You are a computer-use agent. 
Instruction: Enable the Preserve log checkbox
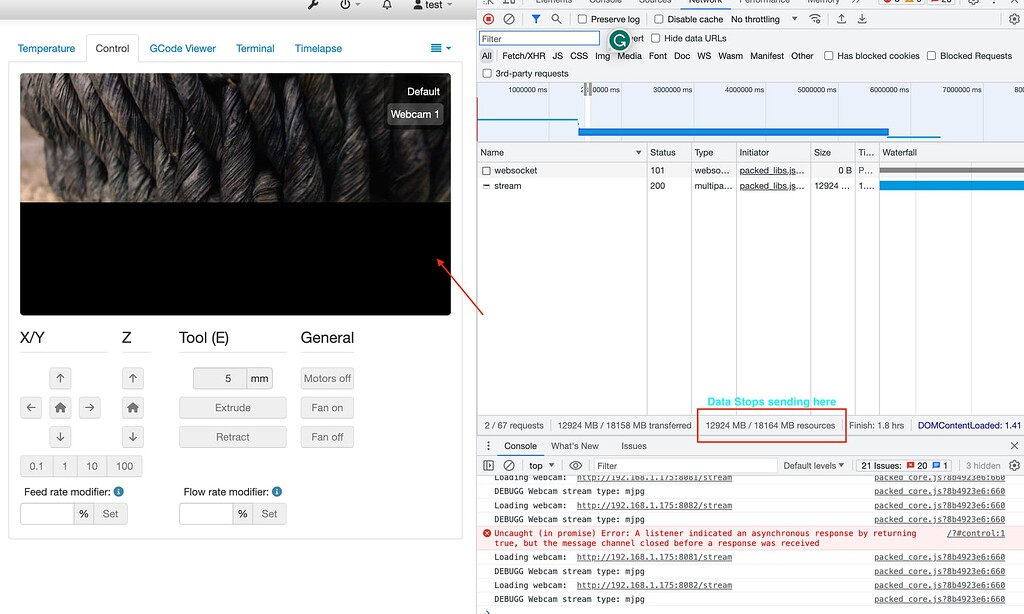point(583,18)
